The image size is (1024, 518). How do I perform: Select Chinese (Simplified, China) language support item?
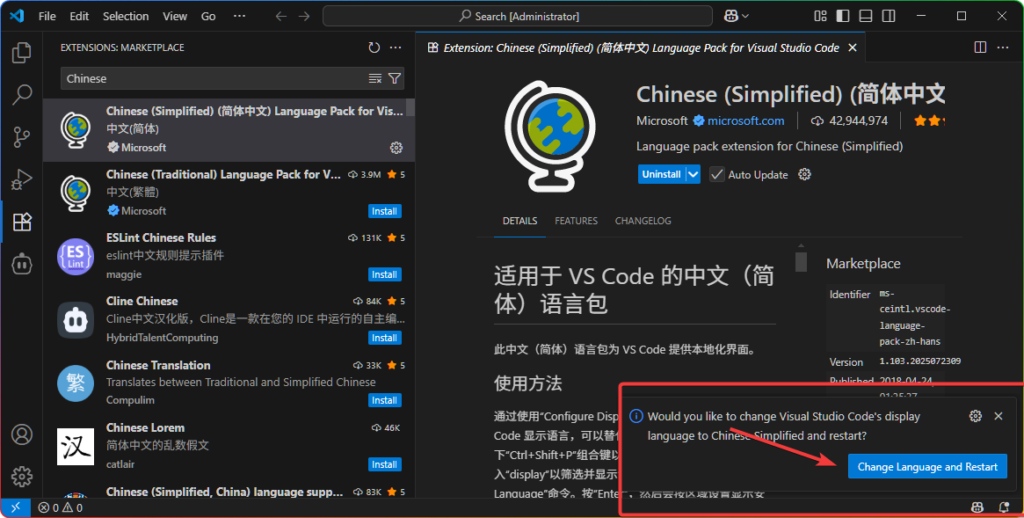(x=229, y=493)
